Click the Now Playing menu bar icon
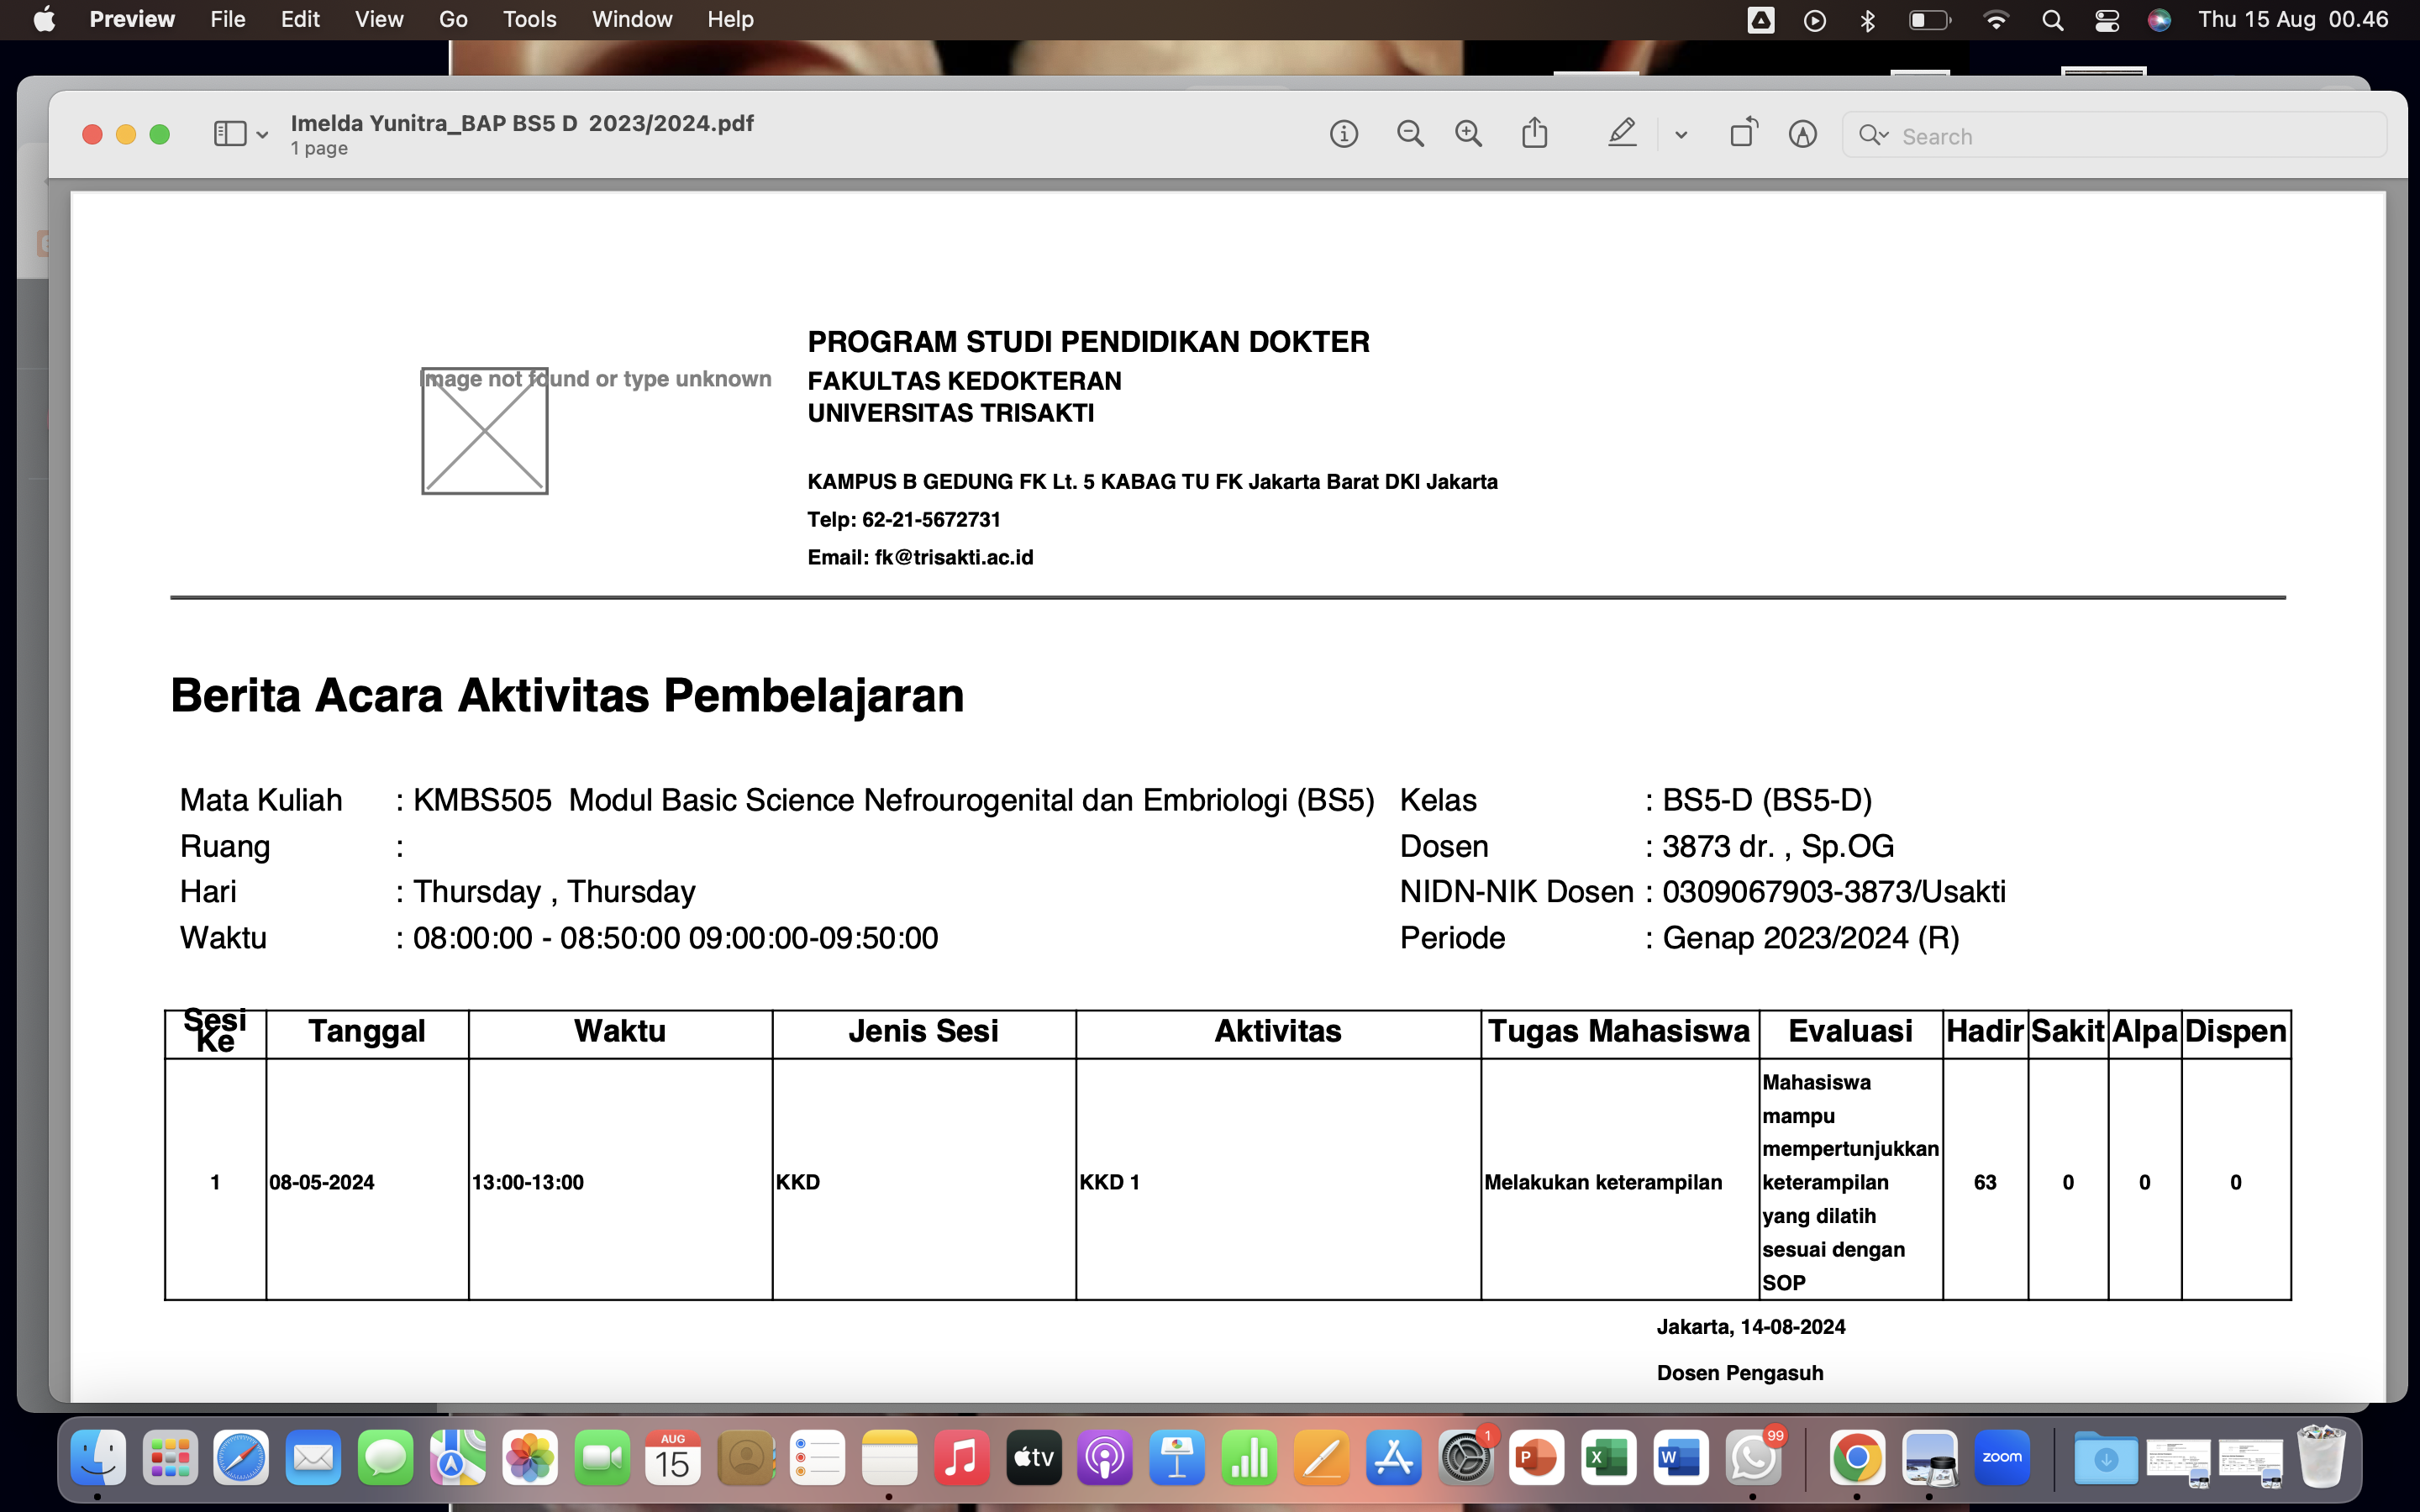Viewport: 2420px width, 1512px height. (1814, 20)
